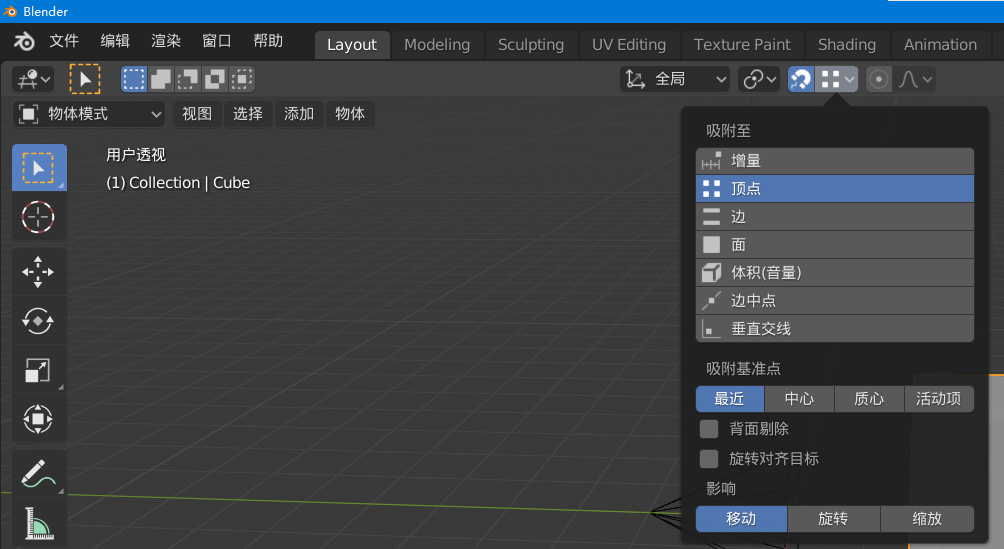The height and width of the screenshot is (549, 1004).
Task: Choose the invert selection mode icon
Action: [215, 79]
